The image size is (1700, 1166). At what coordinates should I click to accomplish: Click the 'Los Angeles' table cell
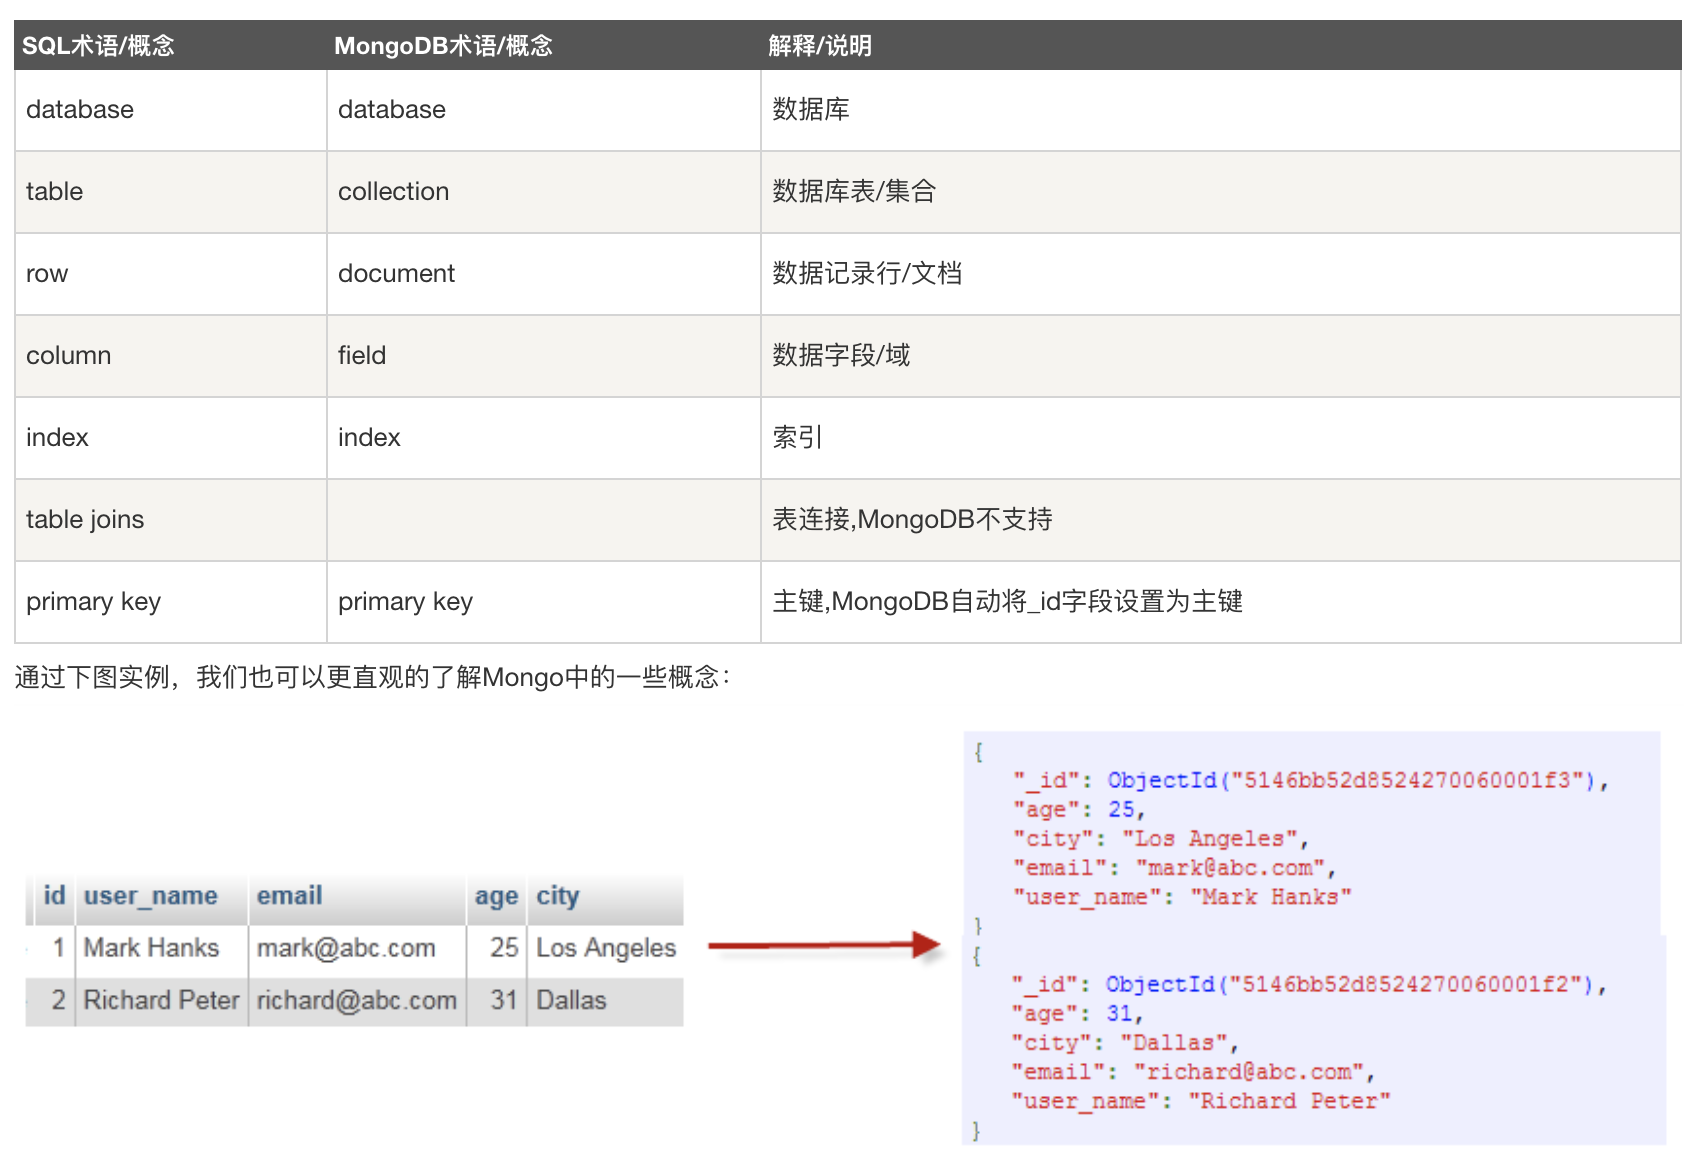click(606, 948)
